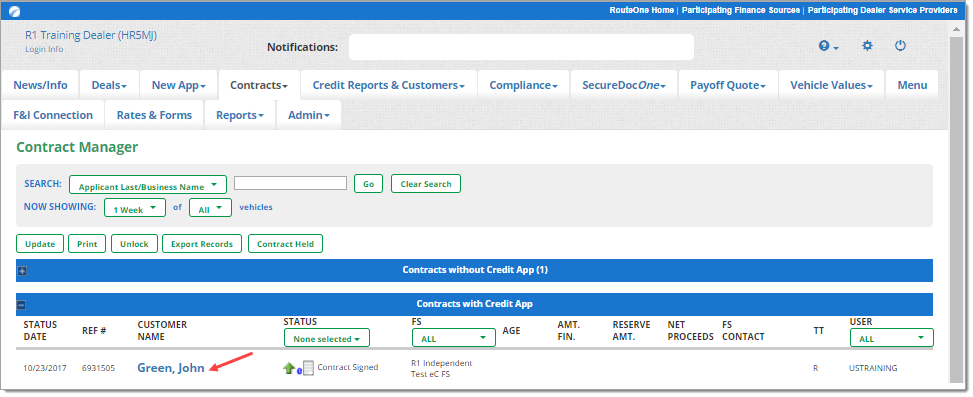Open Credit Reports & Customers menu

tap(388, 85)
